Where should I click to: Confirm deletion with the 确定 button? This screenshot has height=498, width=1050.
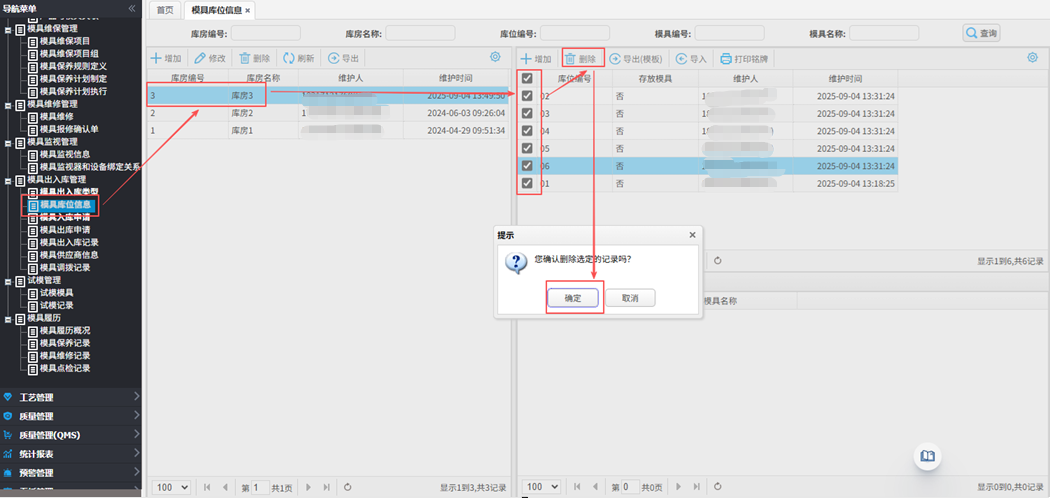(x=573, y=298)
